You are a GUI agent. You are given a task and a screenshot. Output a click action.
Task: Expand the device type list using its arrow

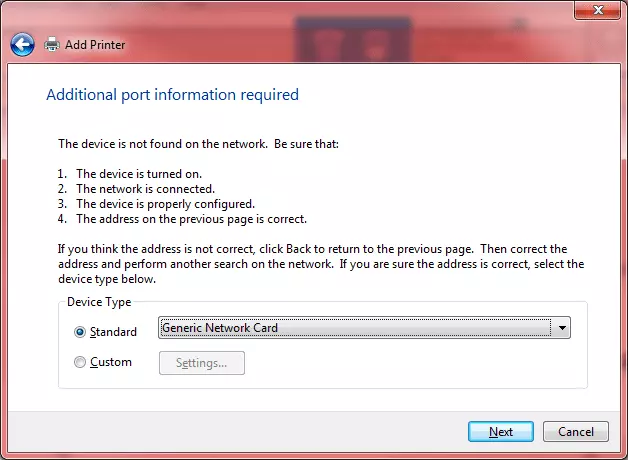click(x=562, y=328)
